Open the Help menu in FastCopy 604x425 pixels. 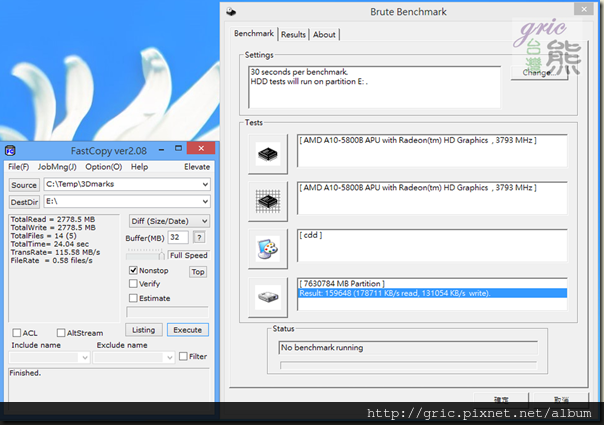[139, 167]
